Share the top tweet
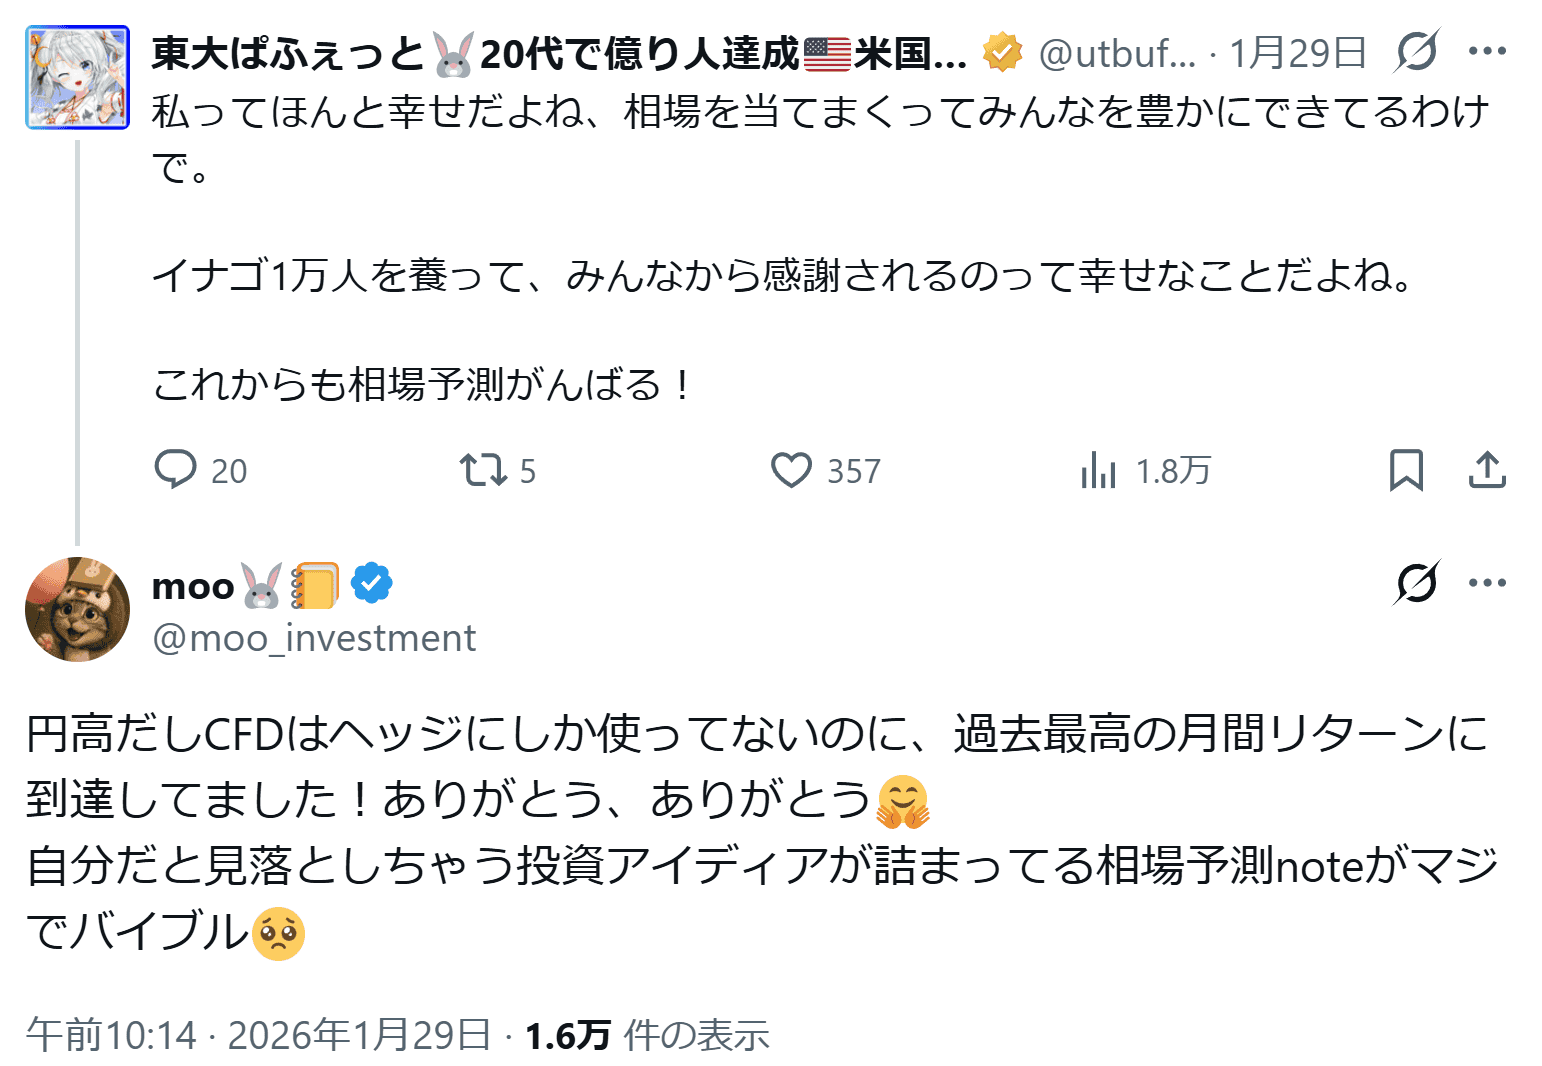The image size is (1542, 1066). 1487,469
